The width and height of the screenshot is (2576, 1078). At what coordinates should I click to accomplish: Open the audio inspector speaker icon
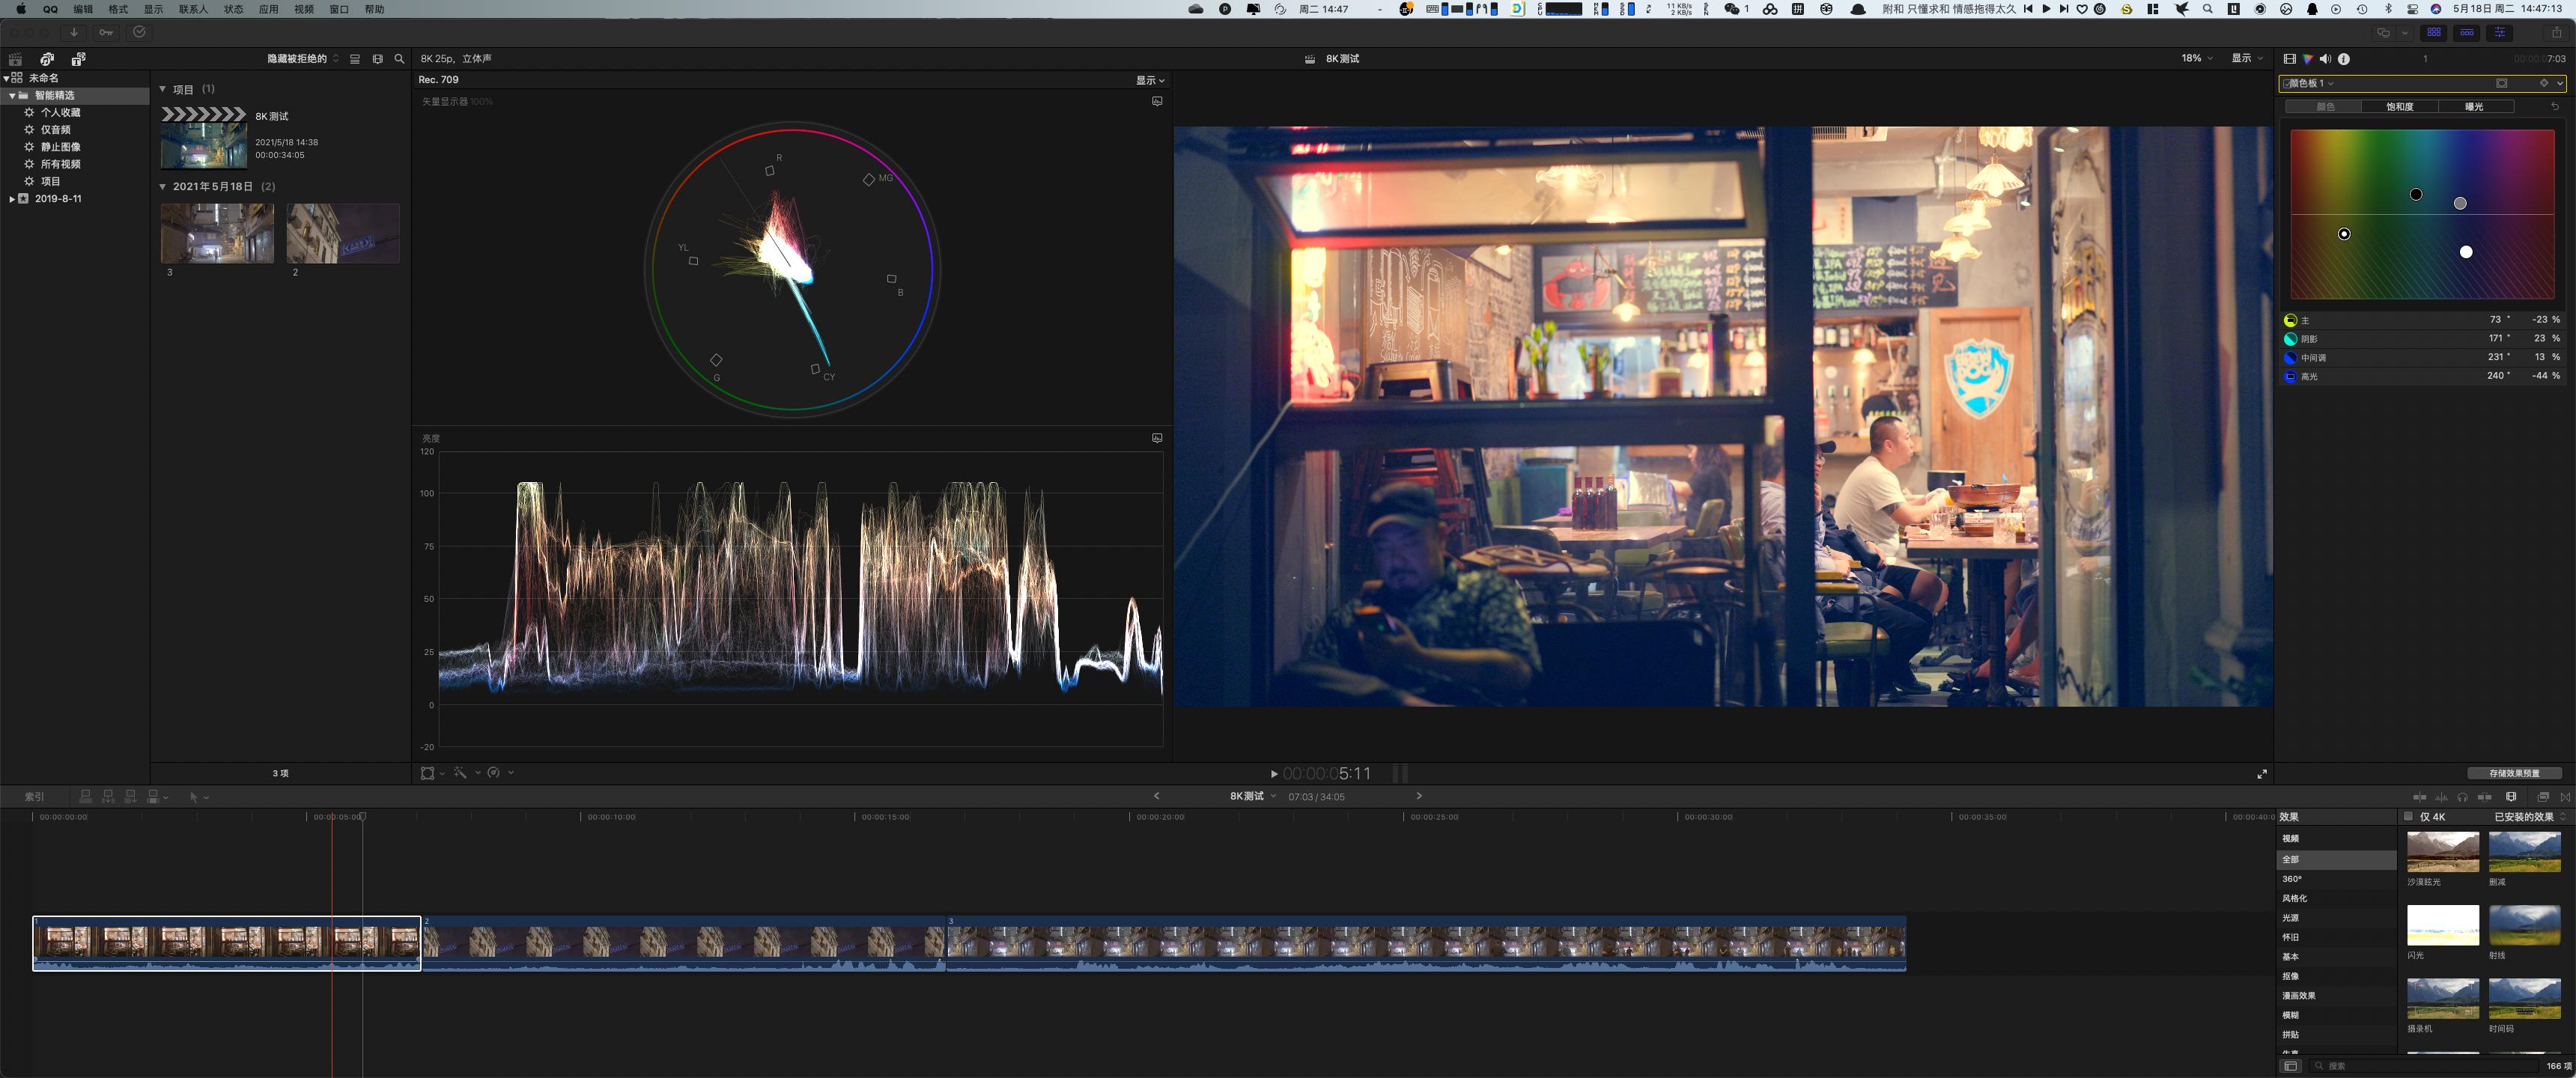(2325, 59)
